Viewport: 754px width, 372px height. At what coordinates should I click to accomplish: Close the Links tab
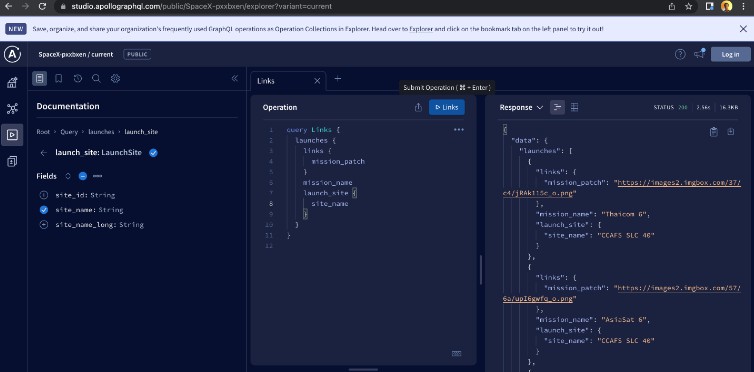tap(317, 81)
